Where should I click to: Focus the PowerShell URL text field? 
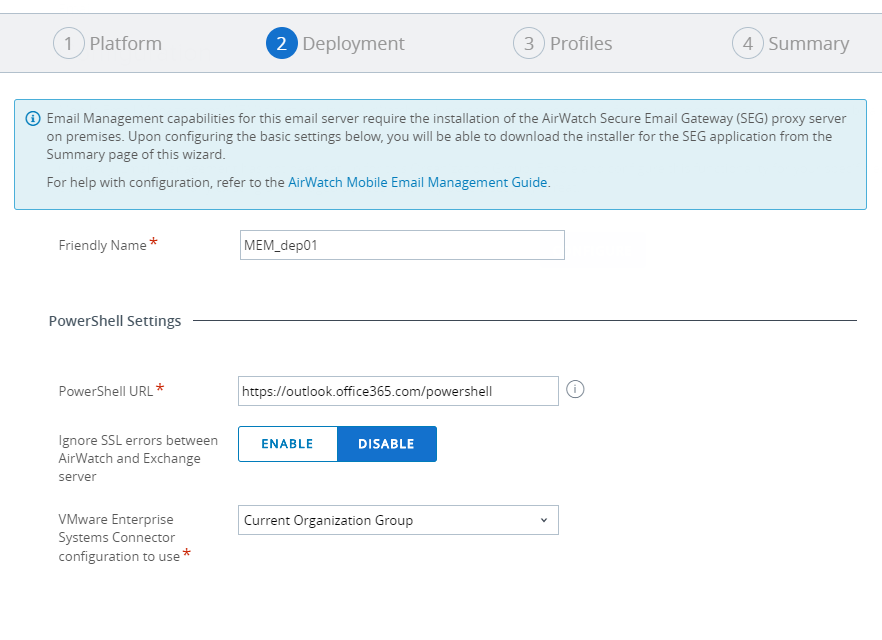pos(398,391)
